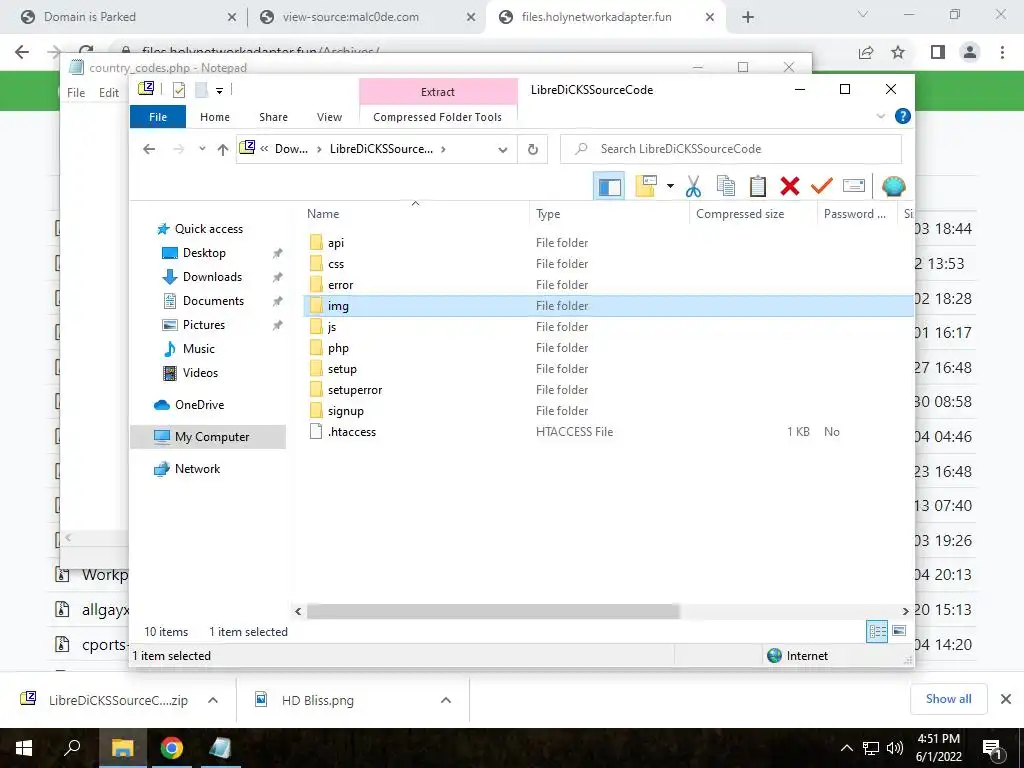Select Pictures in navigation pane

(203, 325)
